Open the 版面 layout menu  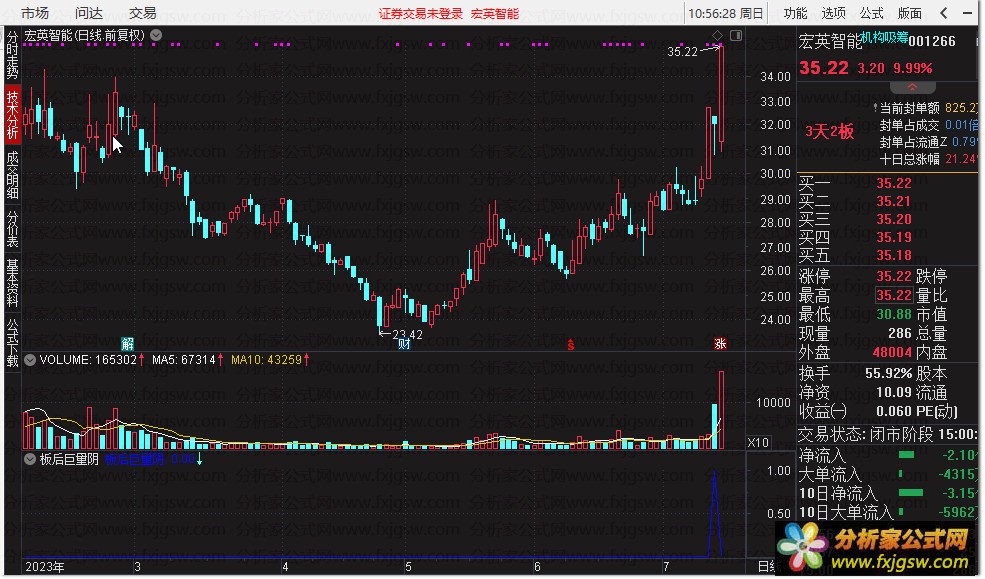click(x=910, y=13)
